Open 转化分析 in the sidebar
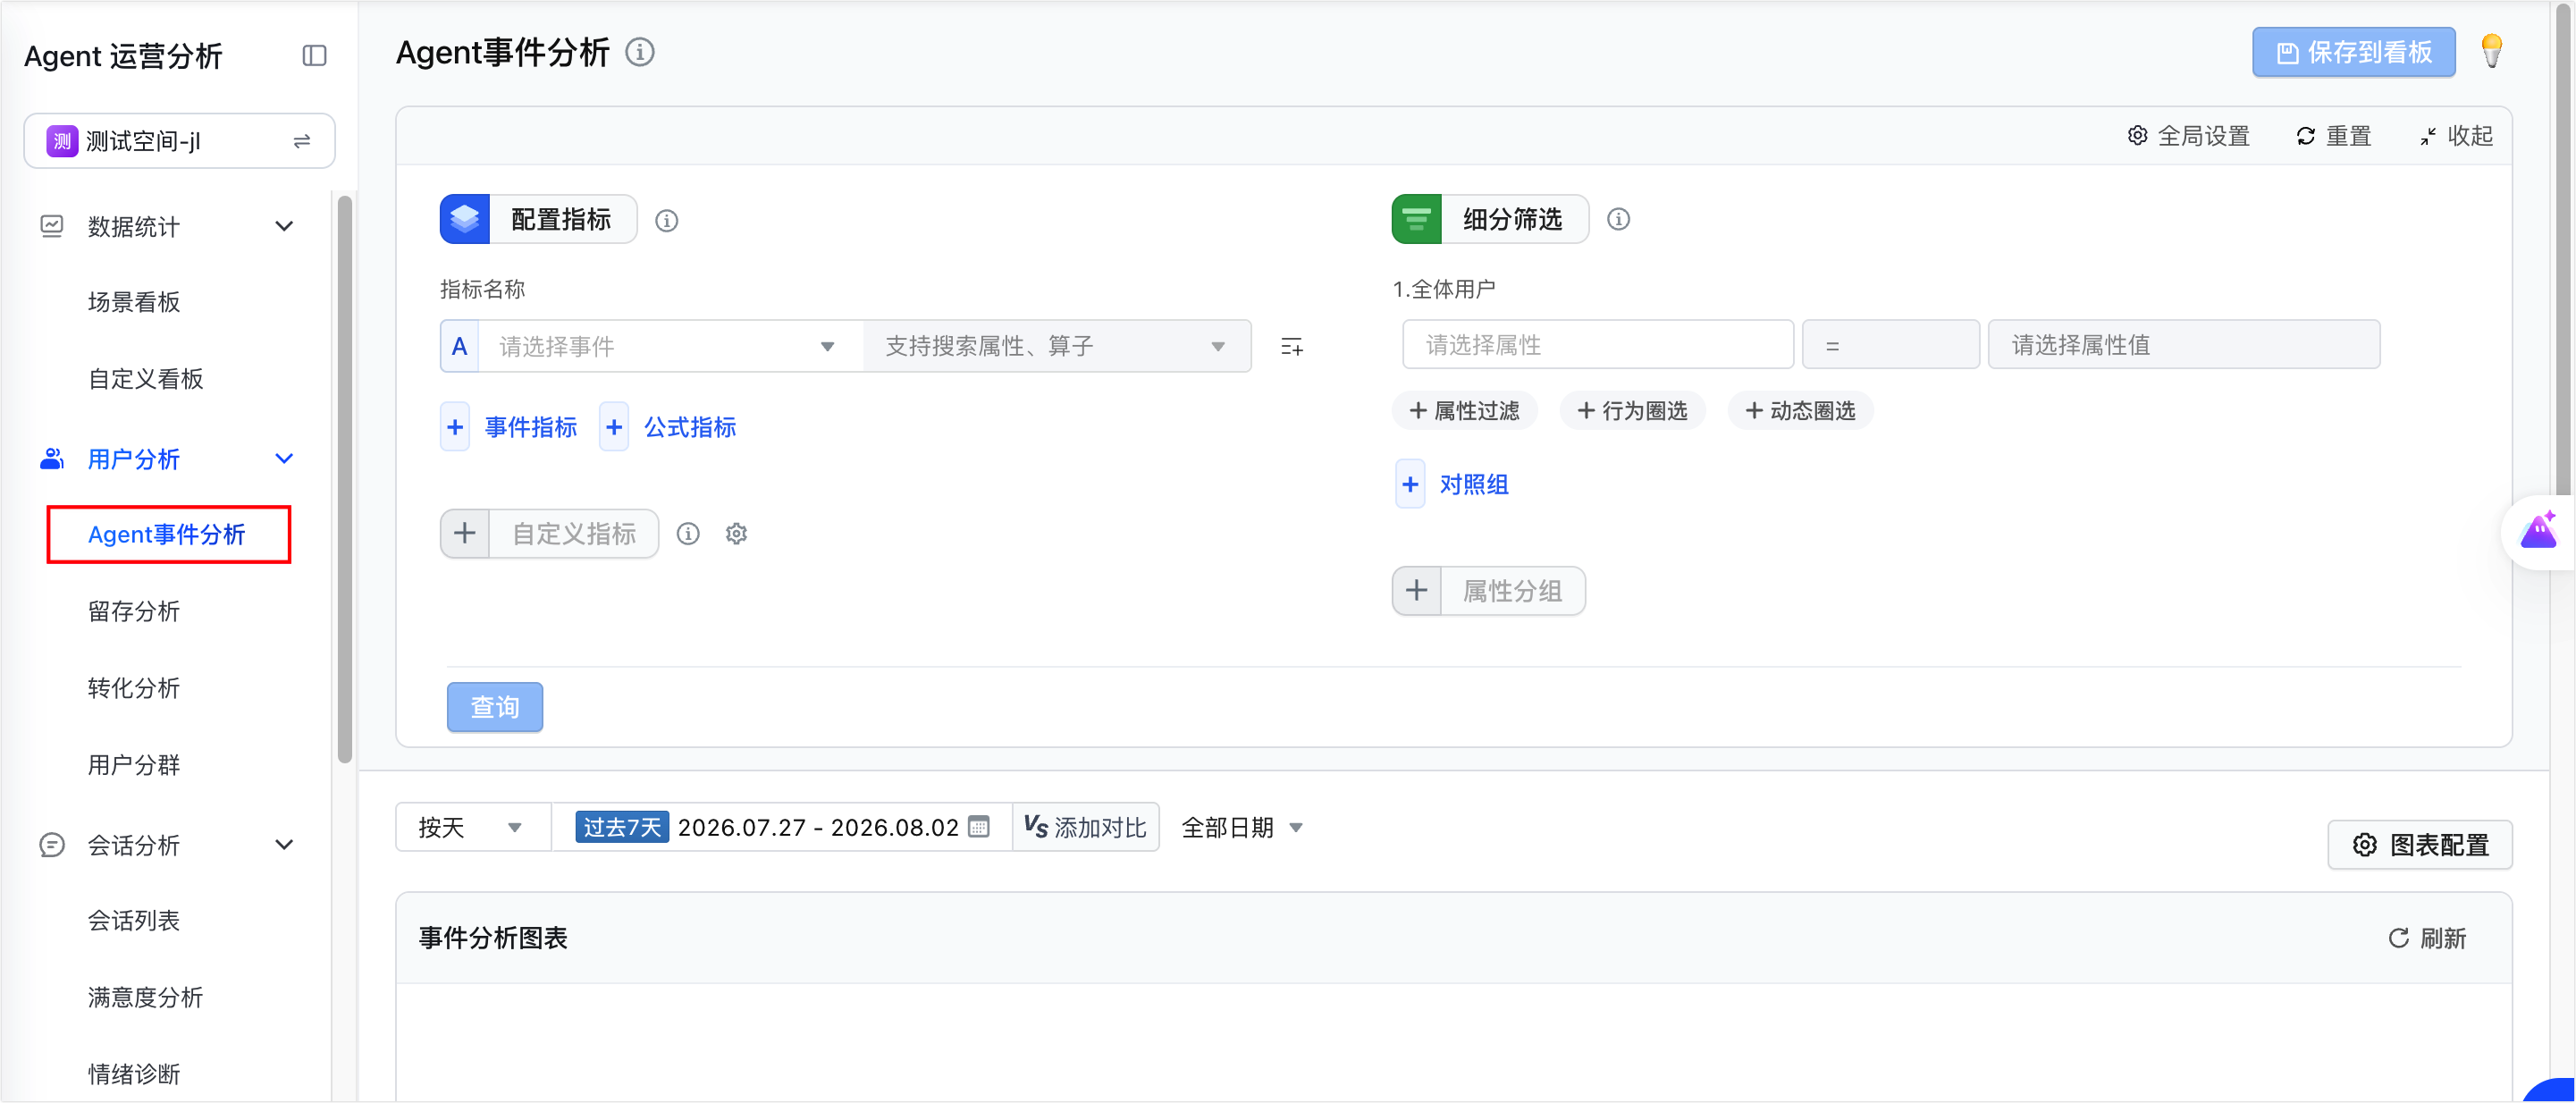The height and width of the screenshot is (1103, 2576). pyautogui.click(x=134, y=688)
